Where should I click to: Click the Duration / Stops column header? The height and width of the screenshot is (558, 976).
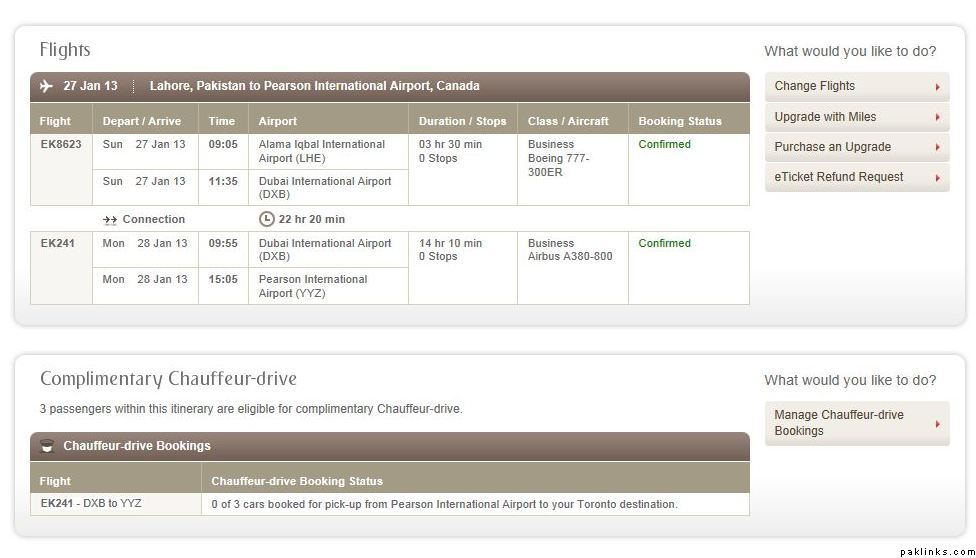(462, 121)
